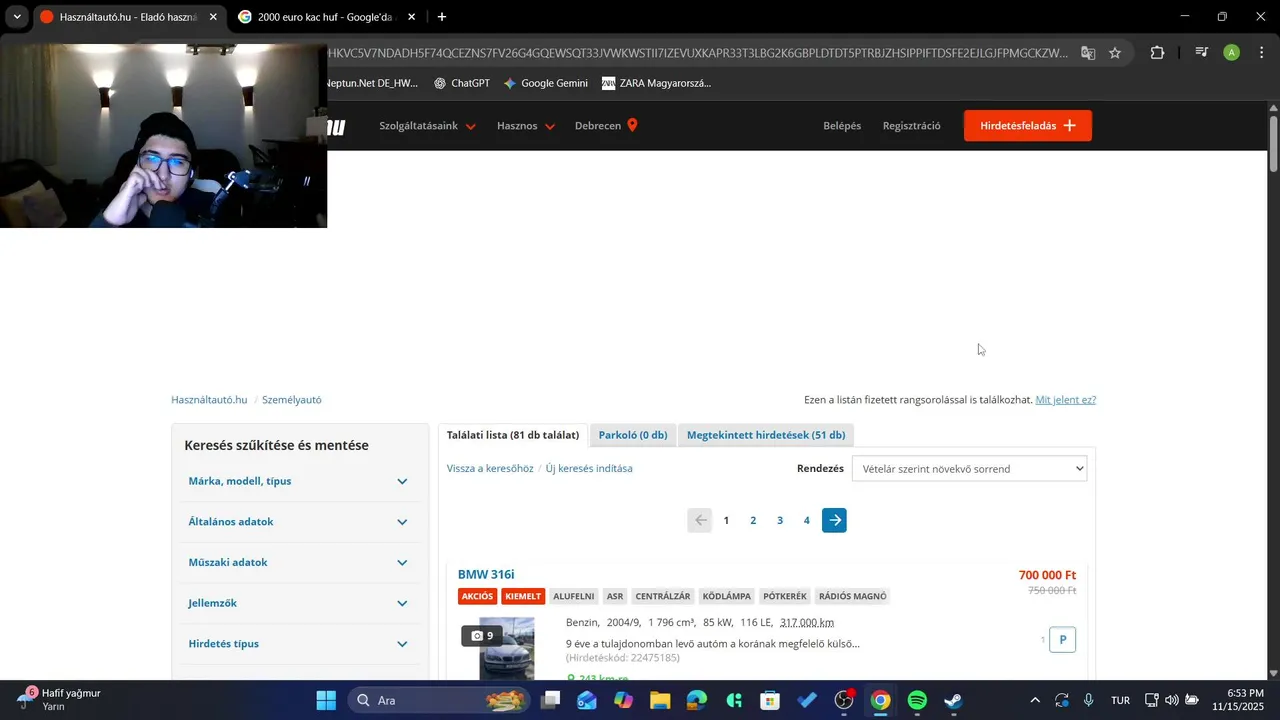Click the Debrecen location pin
This screenshot has width=1280, height=720.
tap(632, 125)
